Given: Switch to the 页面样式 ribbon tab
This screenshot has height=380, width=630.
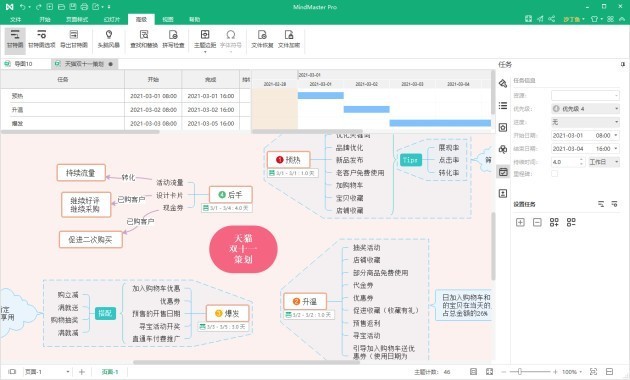Looking at the screenshot, I should 77,19.
